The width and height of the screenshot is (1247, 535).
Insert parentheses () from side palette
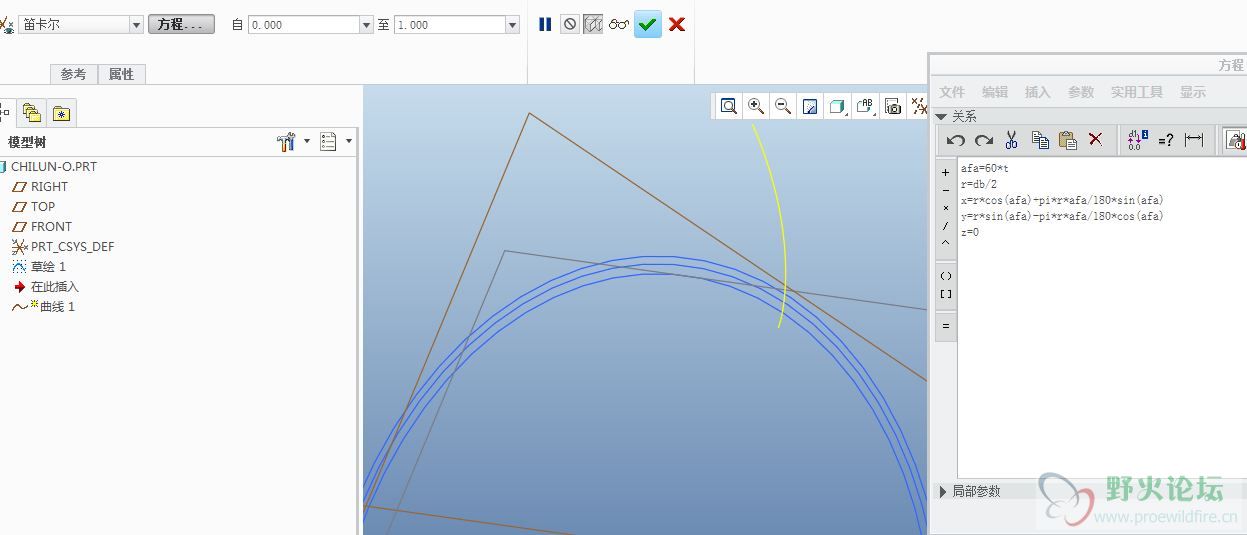(x=946, y=276)
